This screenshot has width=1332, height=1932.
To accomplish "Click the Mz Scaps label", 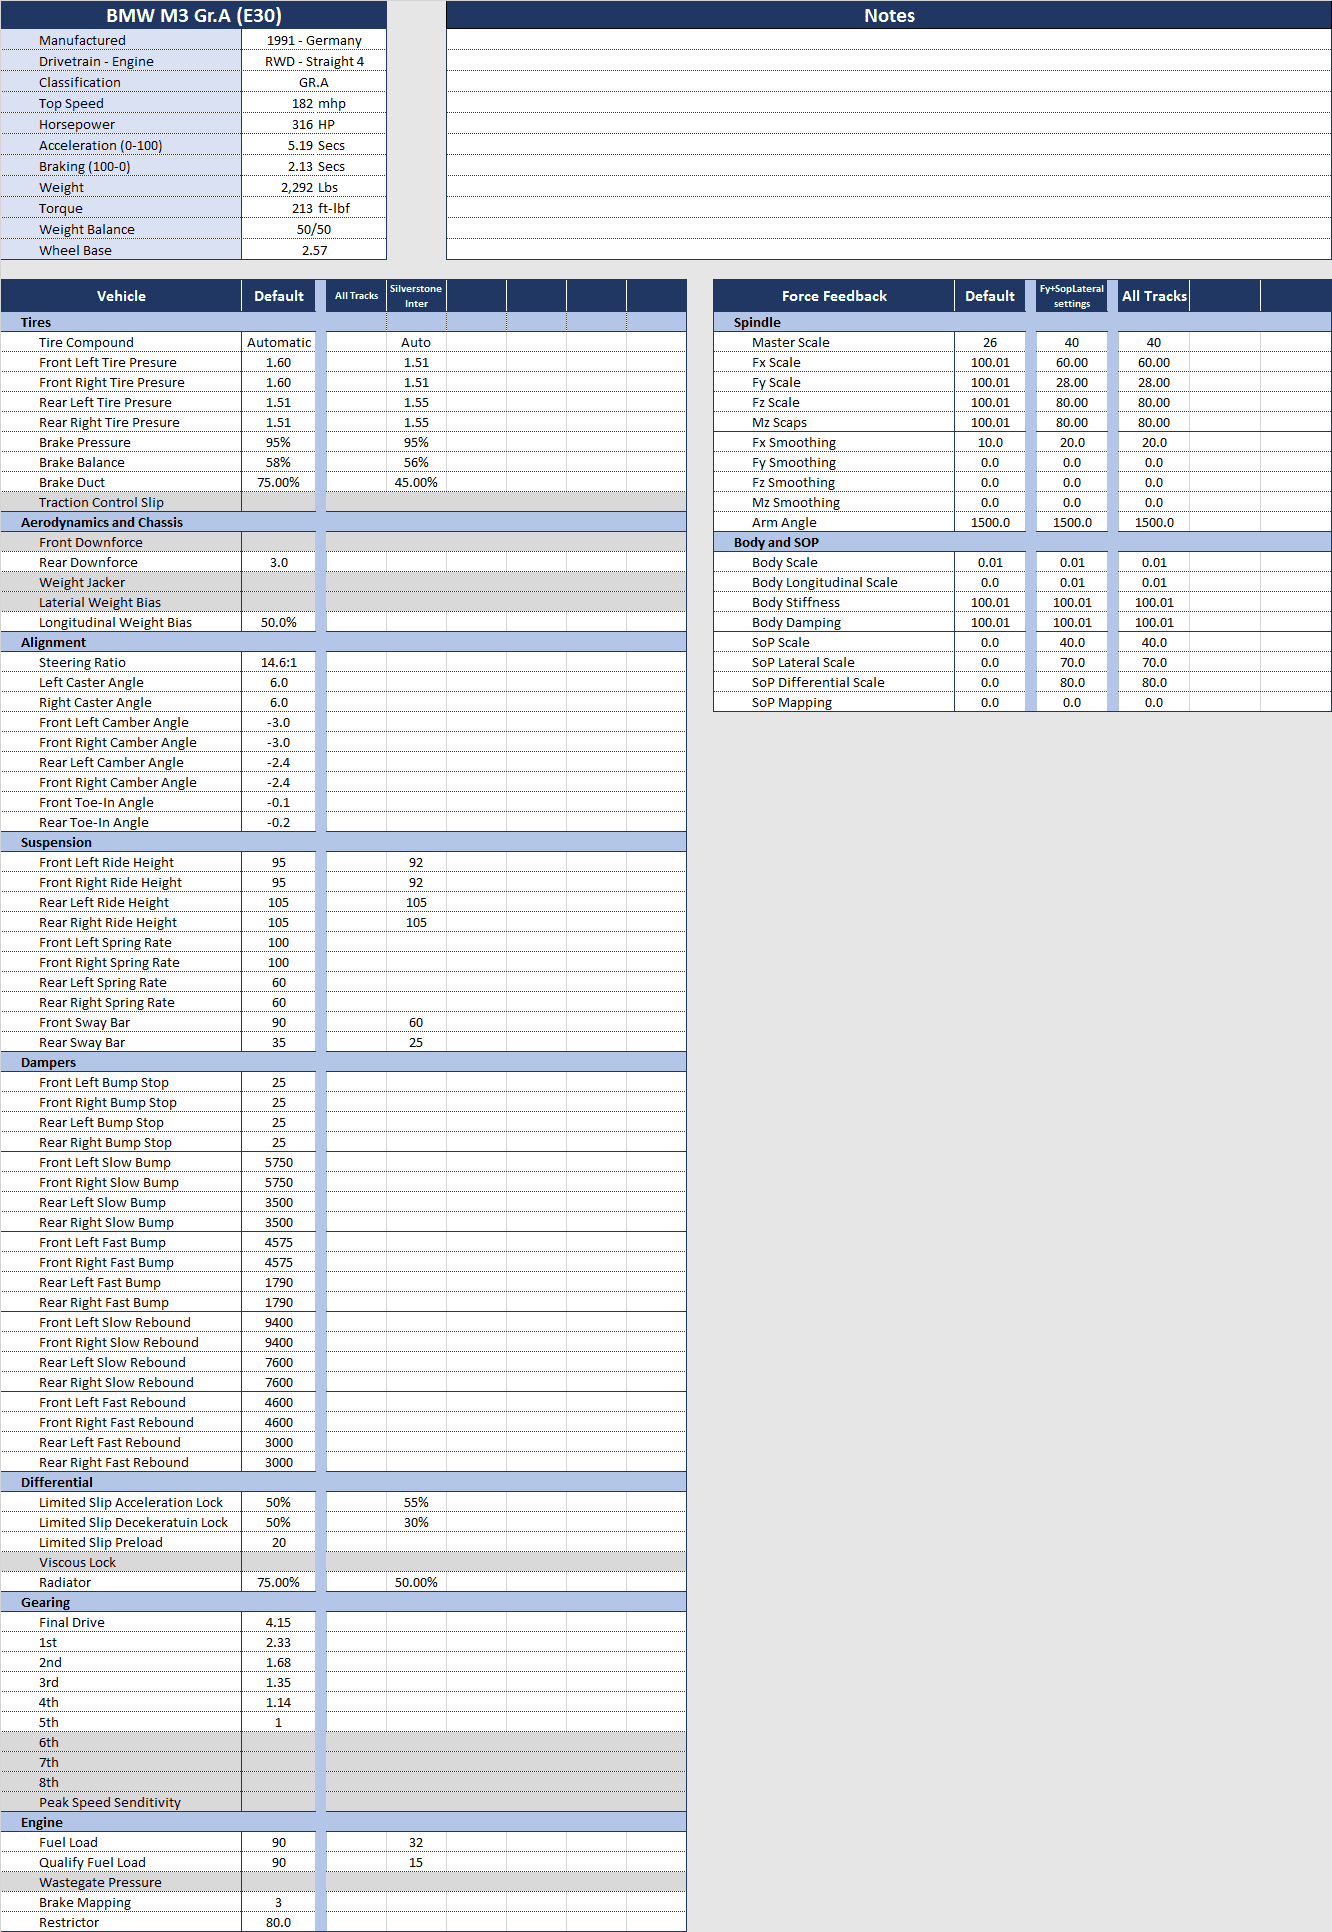I will (779, 422).
